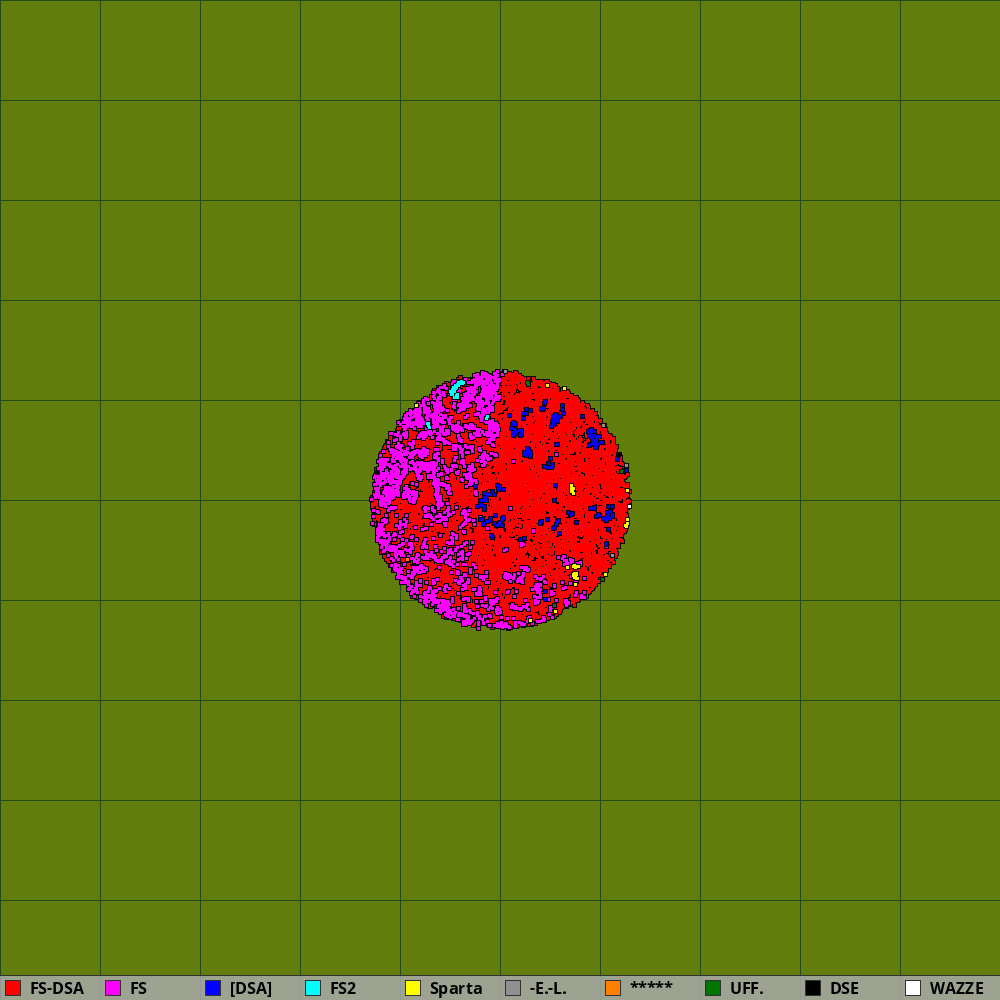Select the FS legend label

coord(138,988)
